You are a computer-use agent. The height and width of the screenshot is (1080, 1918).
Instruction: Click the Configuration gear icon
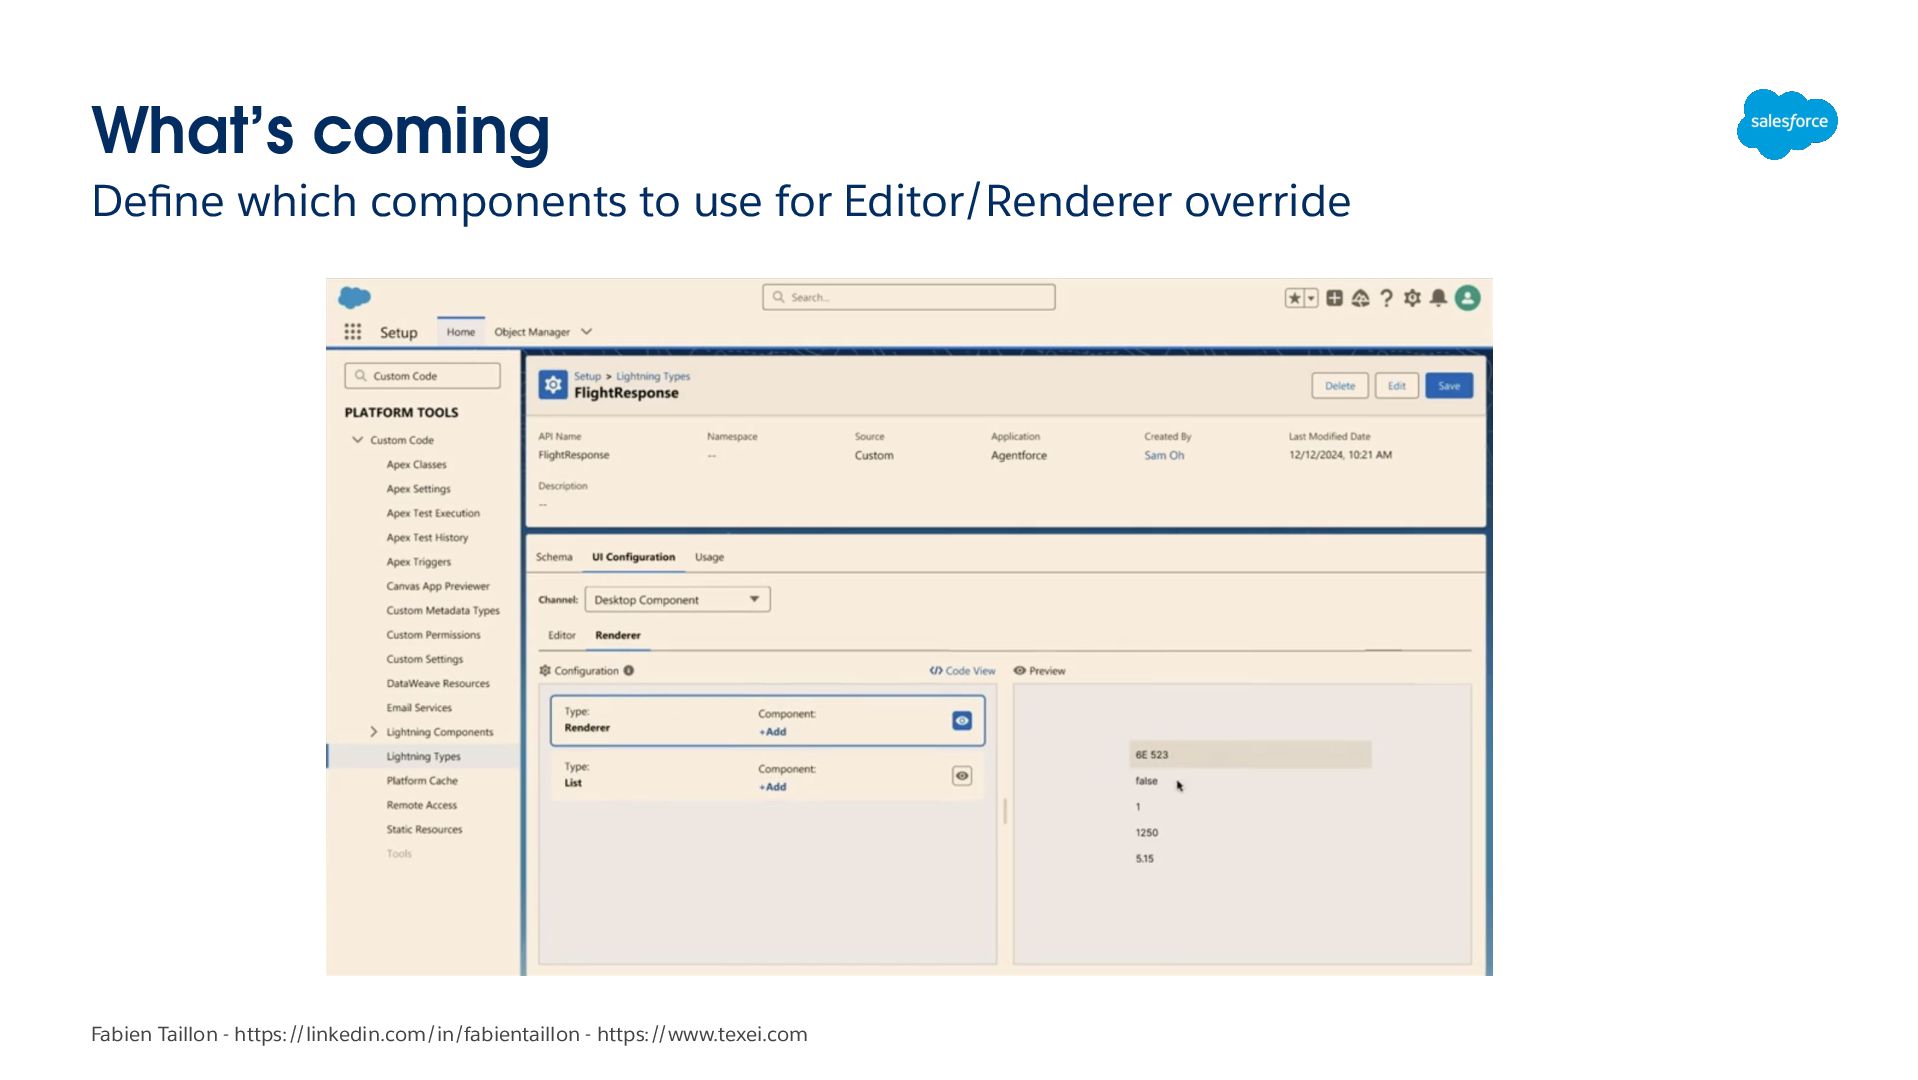[545, 671]
